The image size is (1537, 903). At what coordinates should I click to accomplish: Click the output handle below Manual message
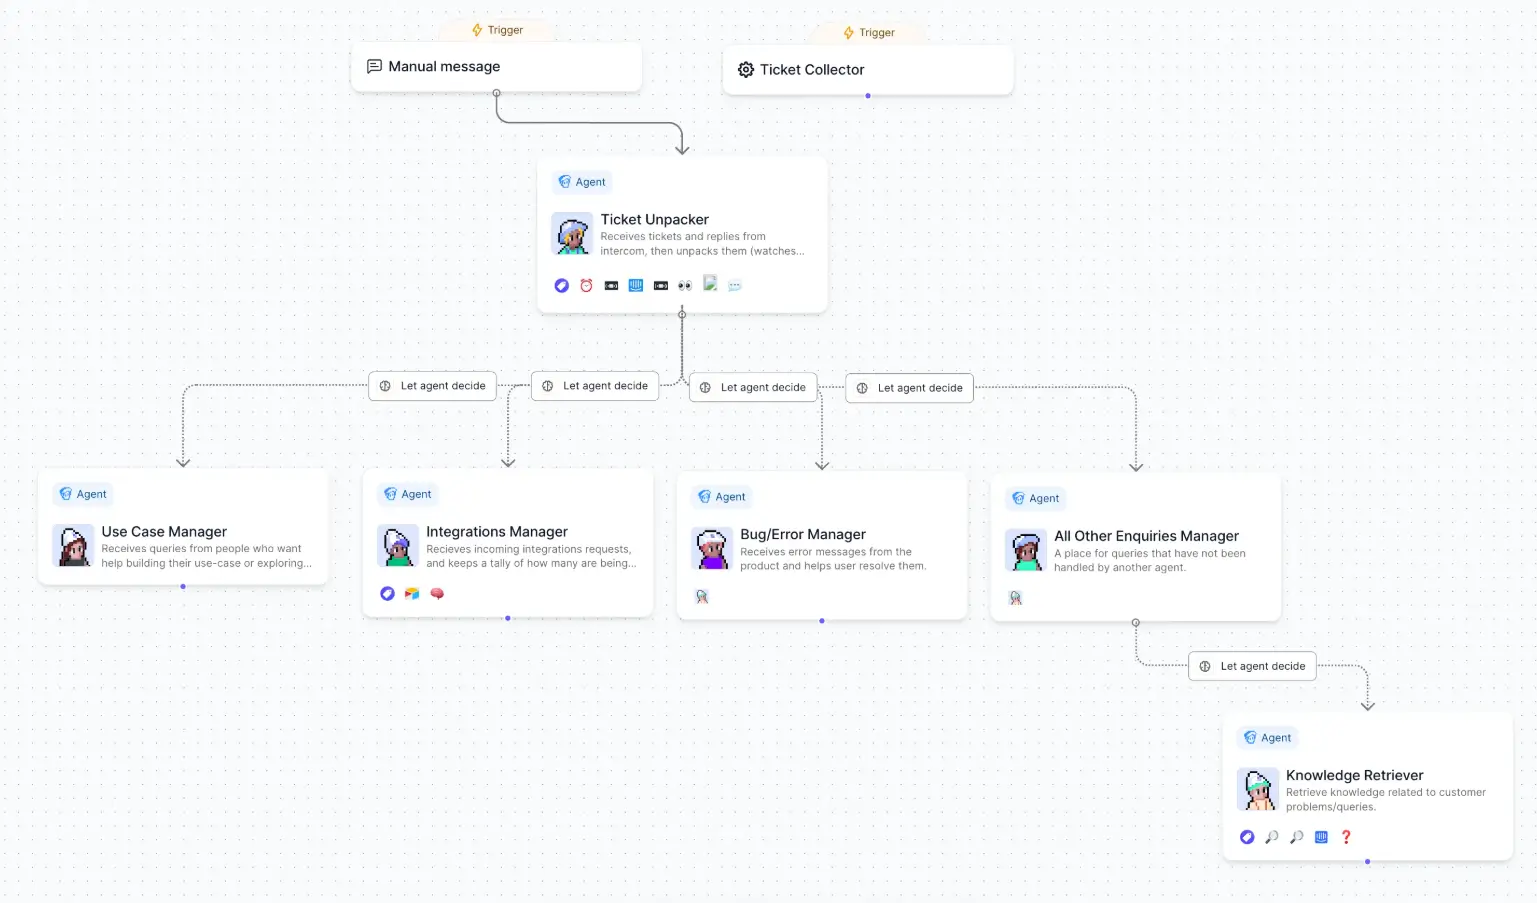(x=496, y=93)
